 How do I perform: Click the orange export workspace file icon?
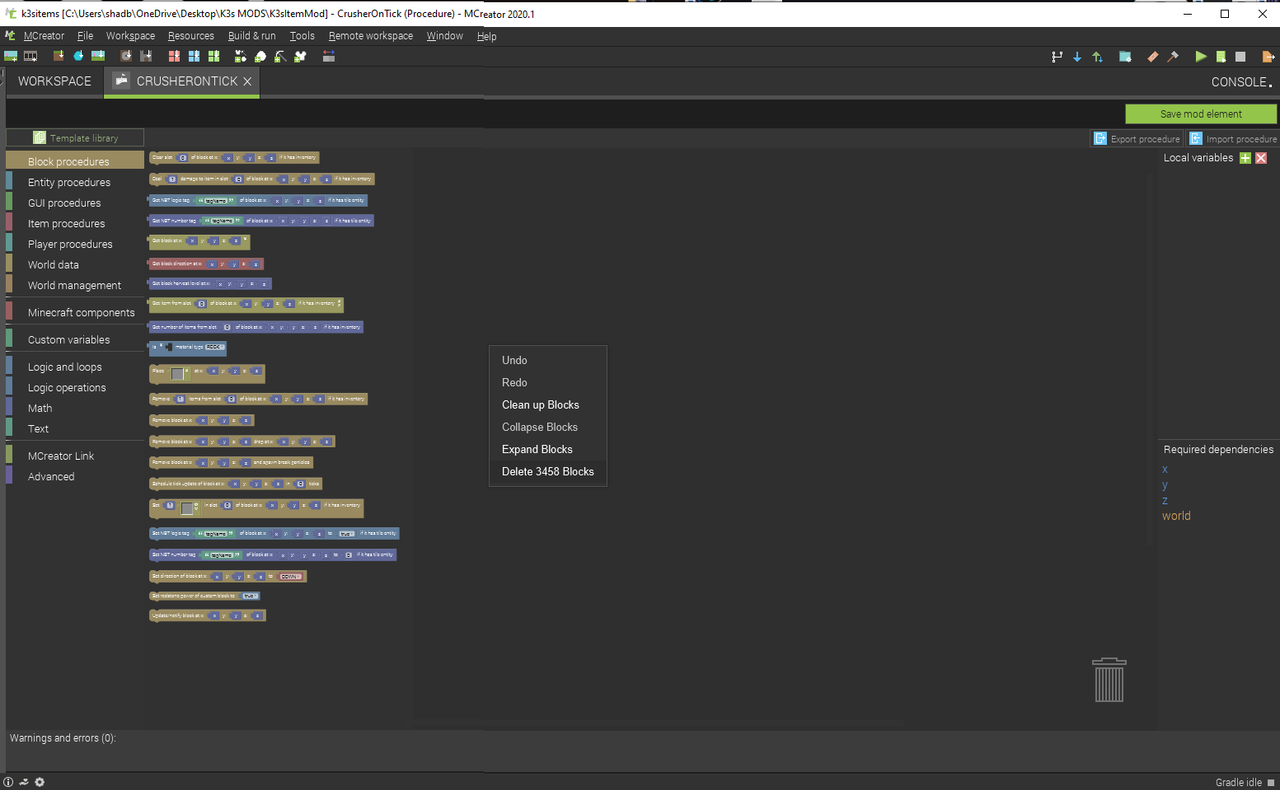coord(1269,57)
